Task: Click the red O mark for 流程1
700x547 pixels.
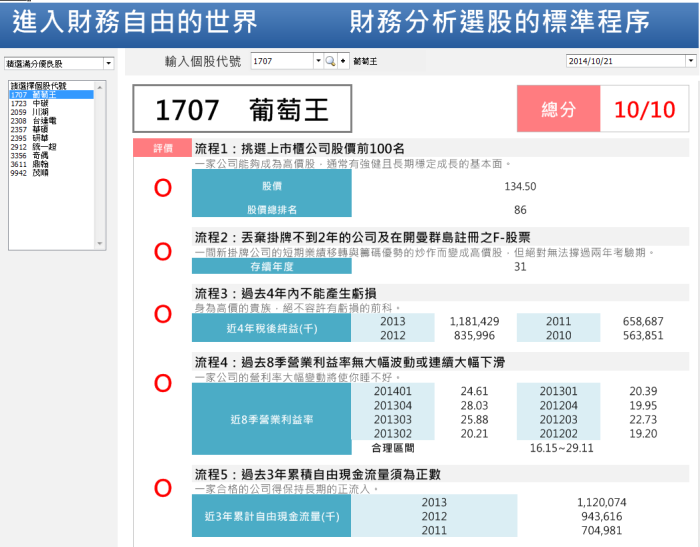Action: point(162,188)
